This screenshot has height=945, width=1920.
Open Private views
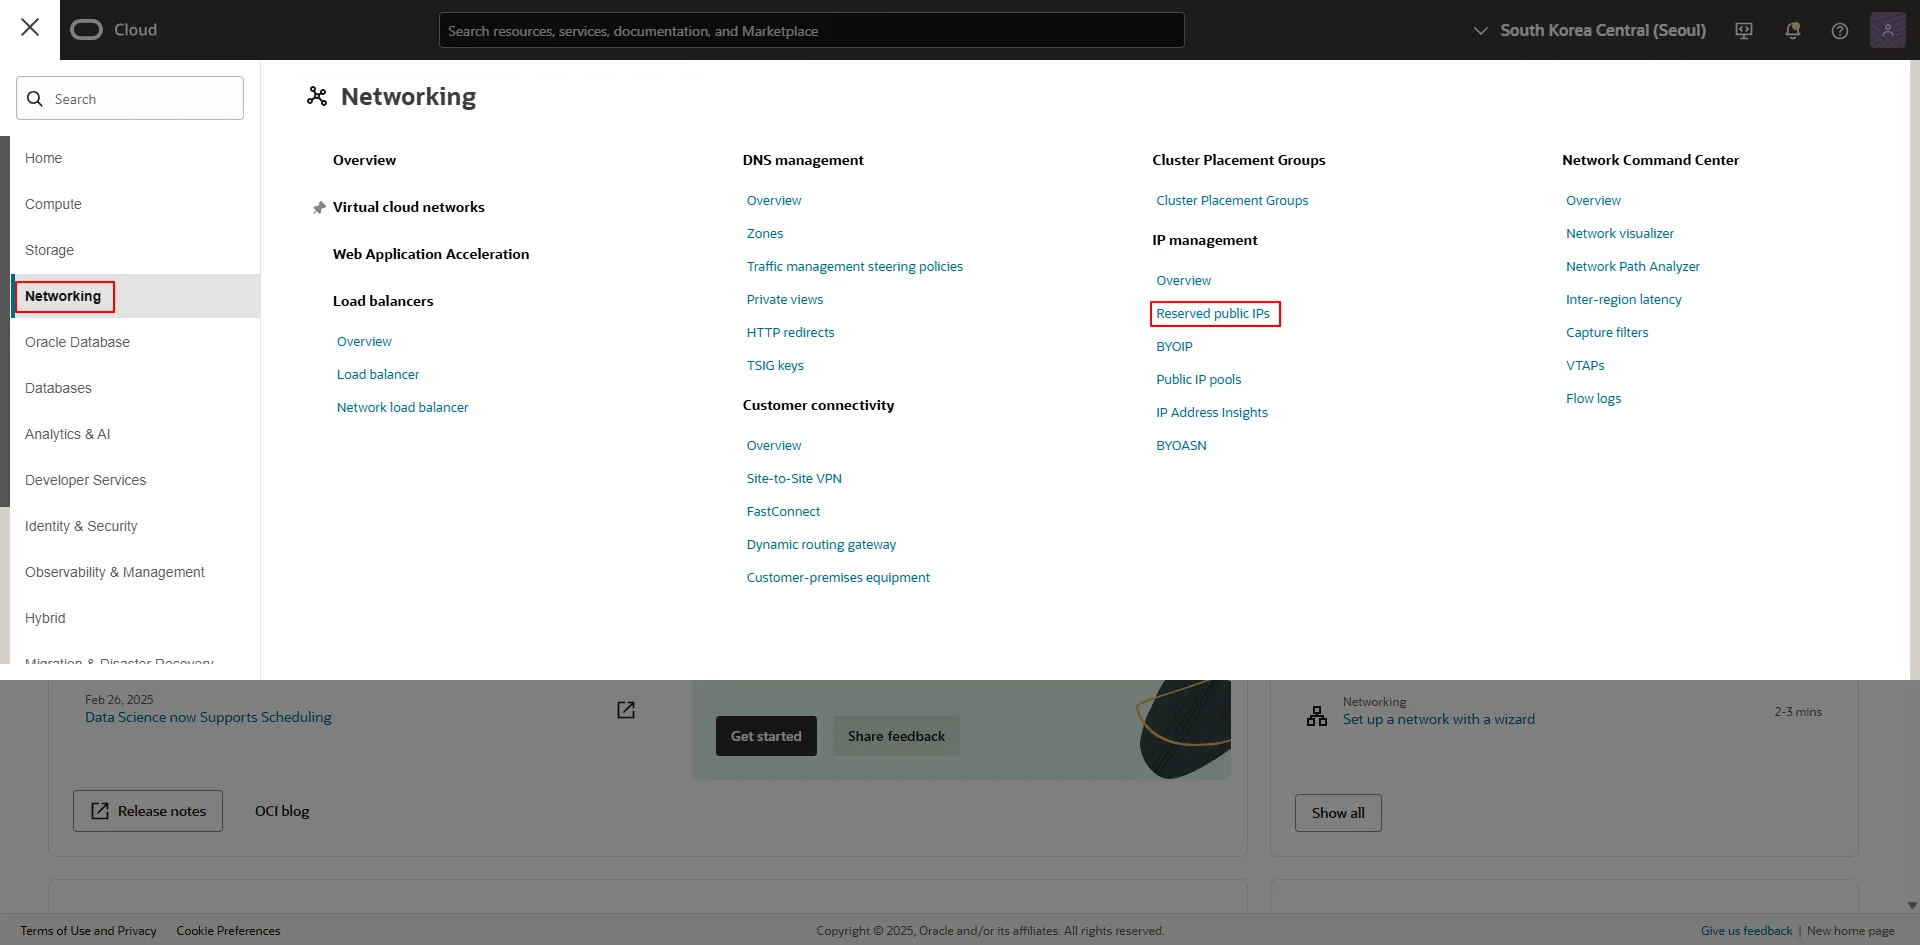(785, 299)
